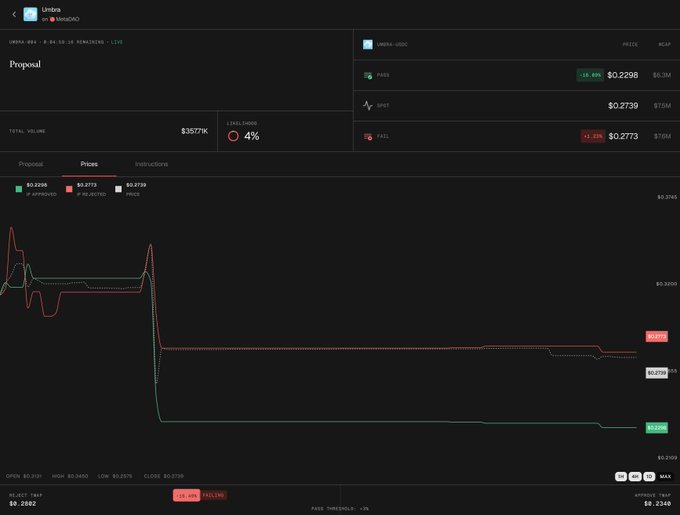Click the Fail row market cap $7.6M
680x515 pixels.
(662, 136)
